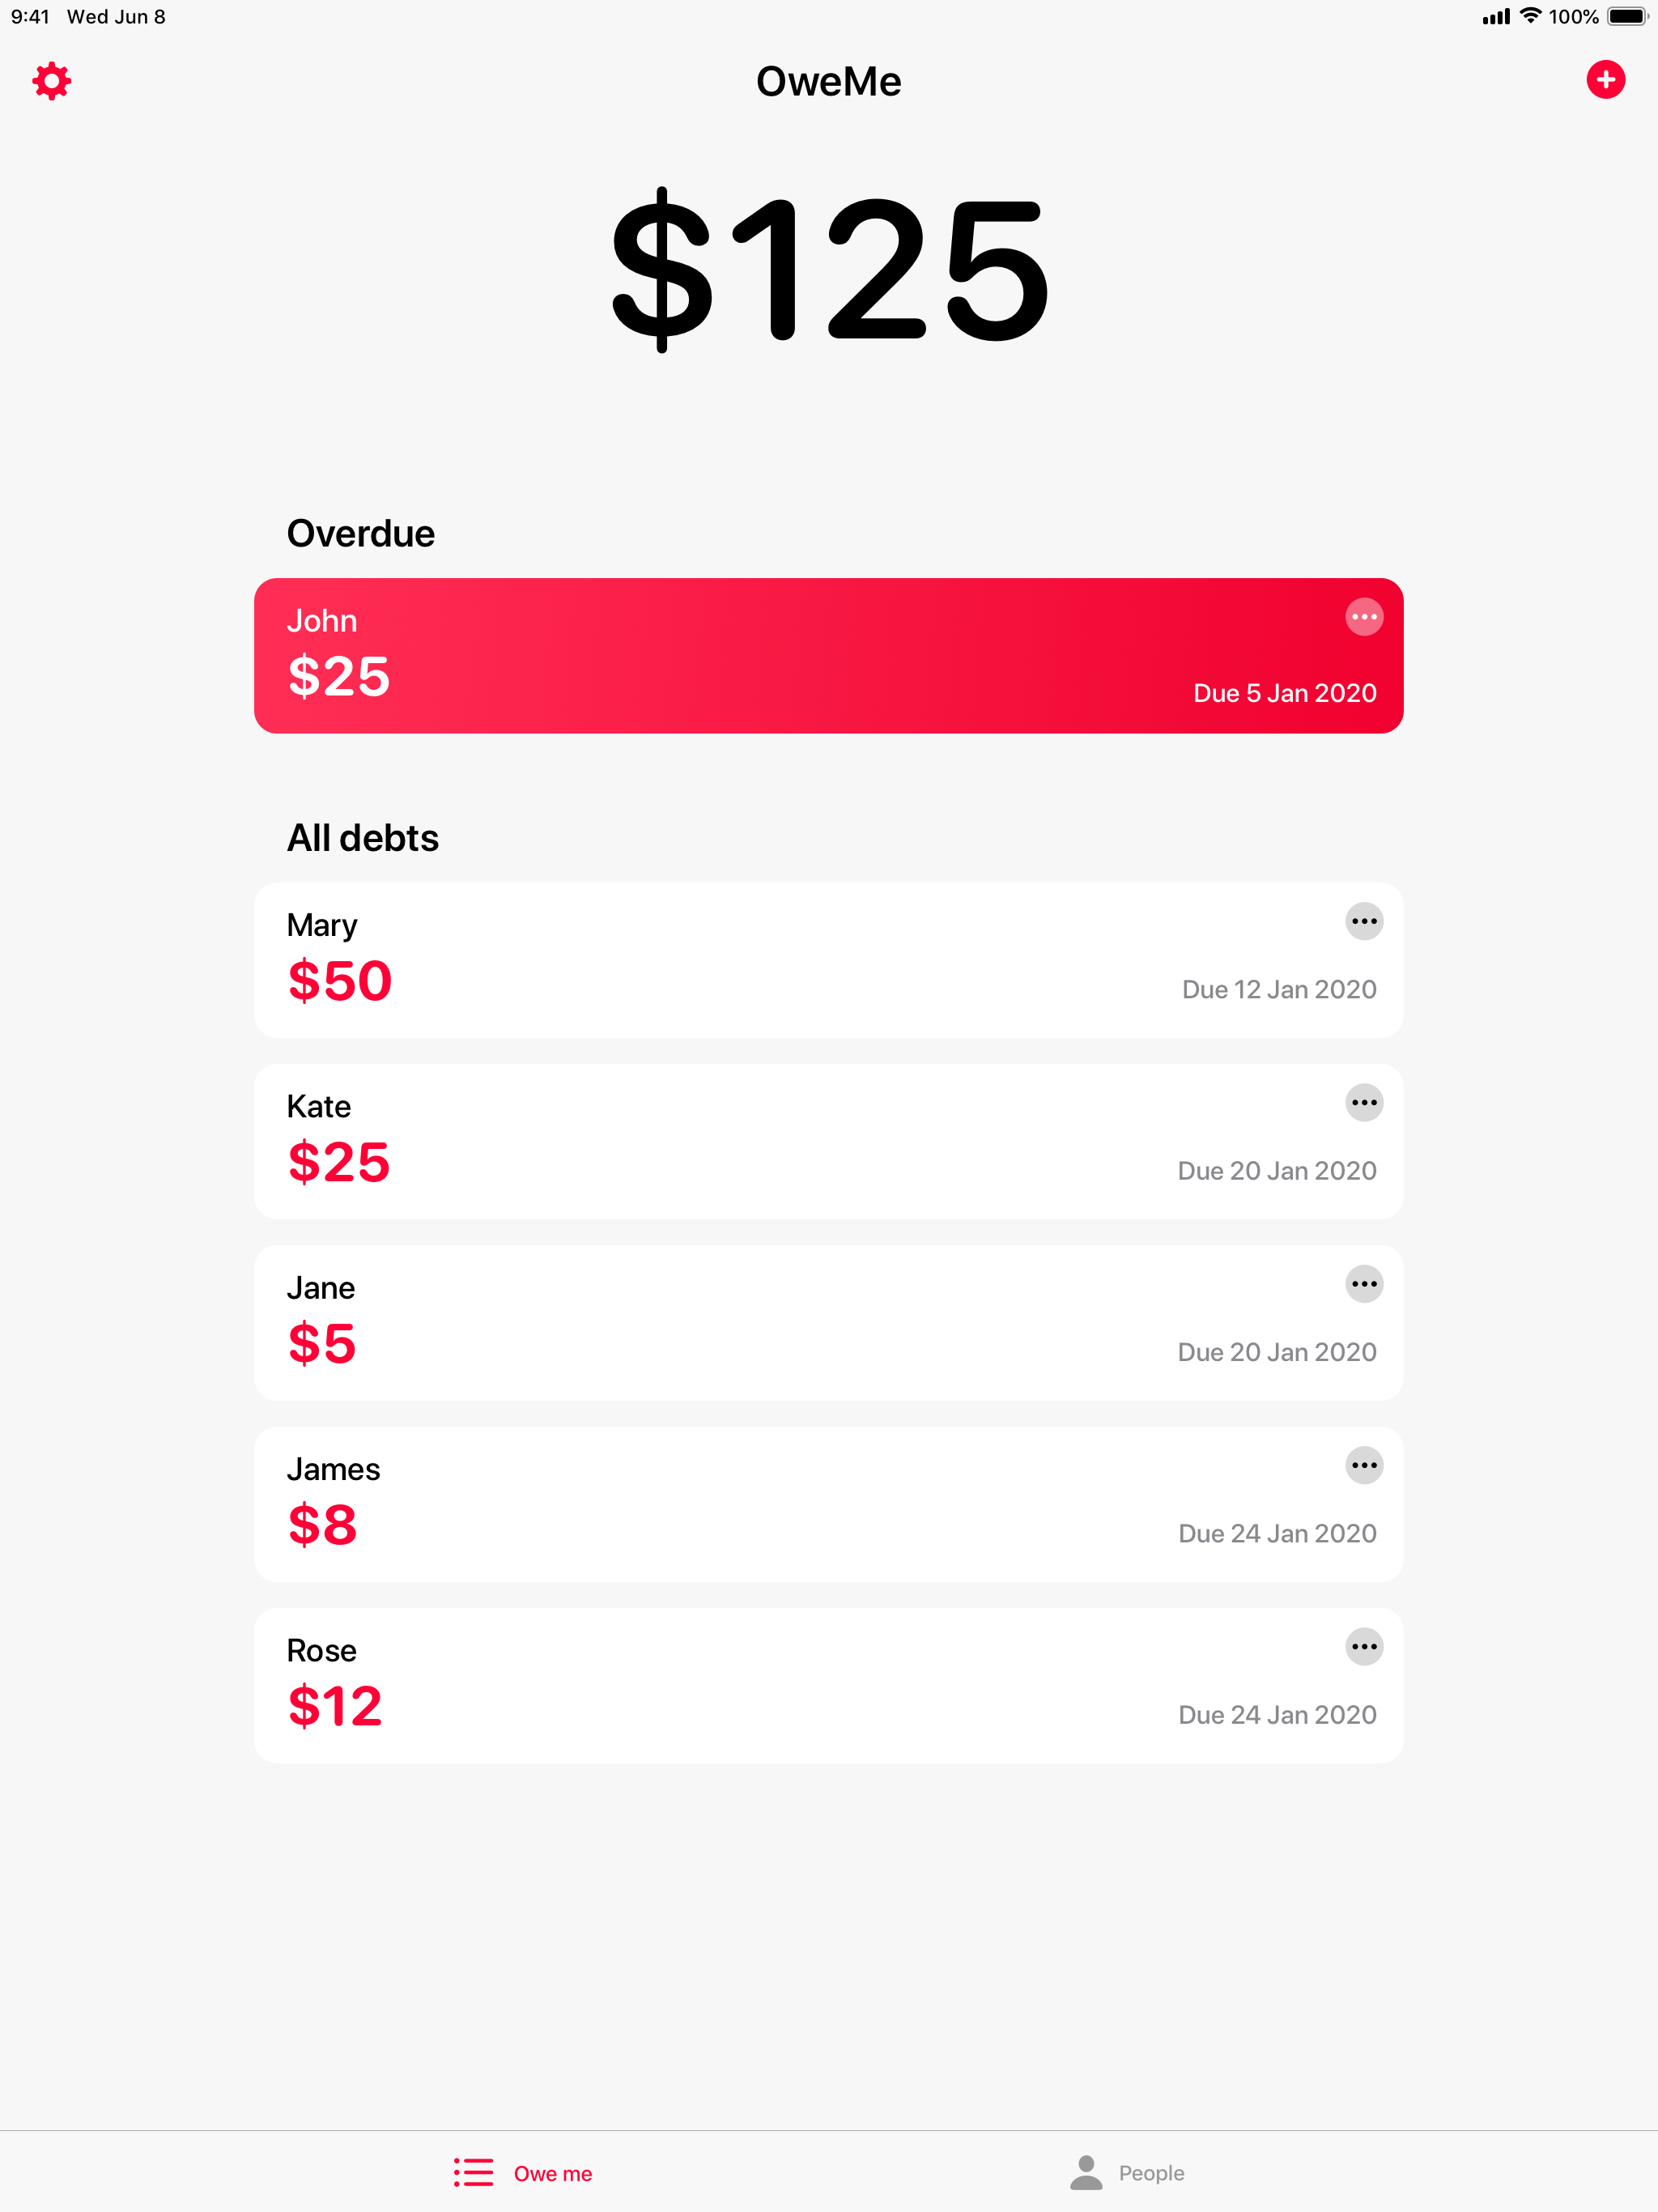Tap the People silhouette icon
Screen dimensions: 1658x2212
(1086, 2172)
